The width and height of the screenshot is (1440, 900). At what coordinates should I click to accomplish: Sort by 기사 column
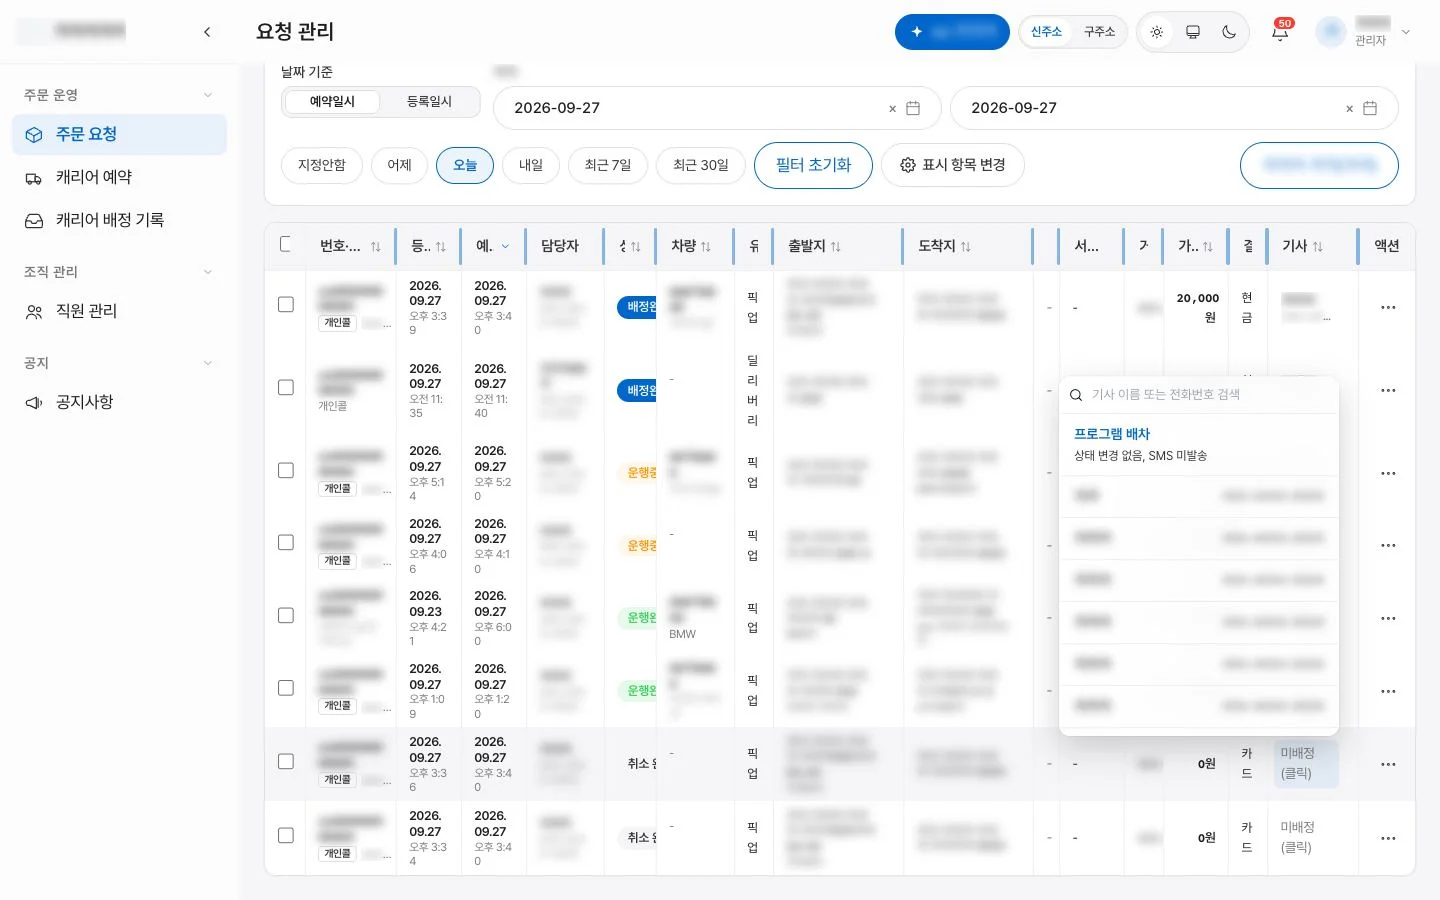coord(1318,246)
